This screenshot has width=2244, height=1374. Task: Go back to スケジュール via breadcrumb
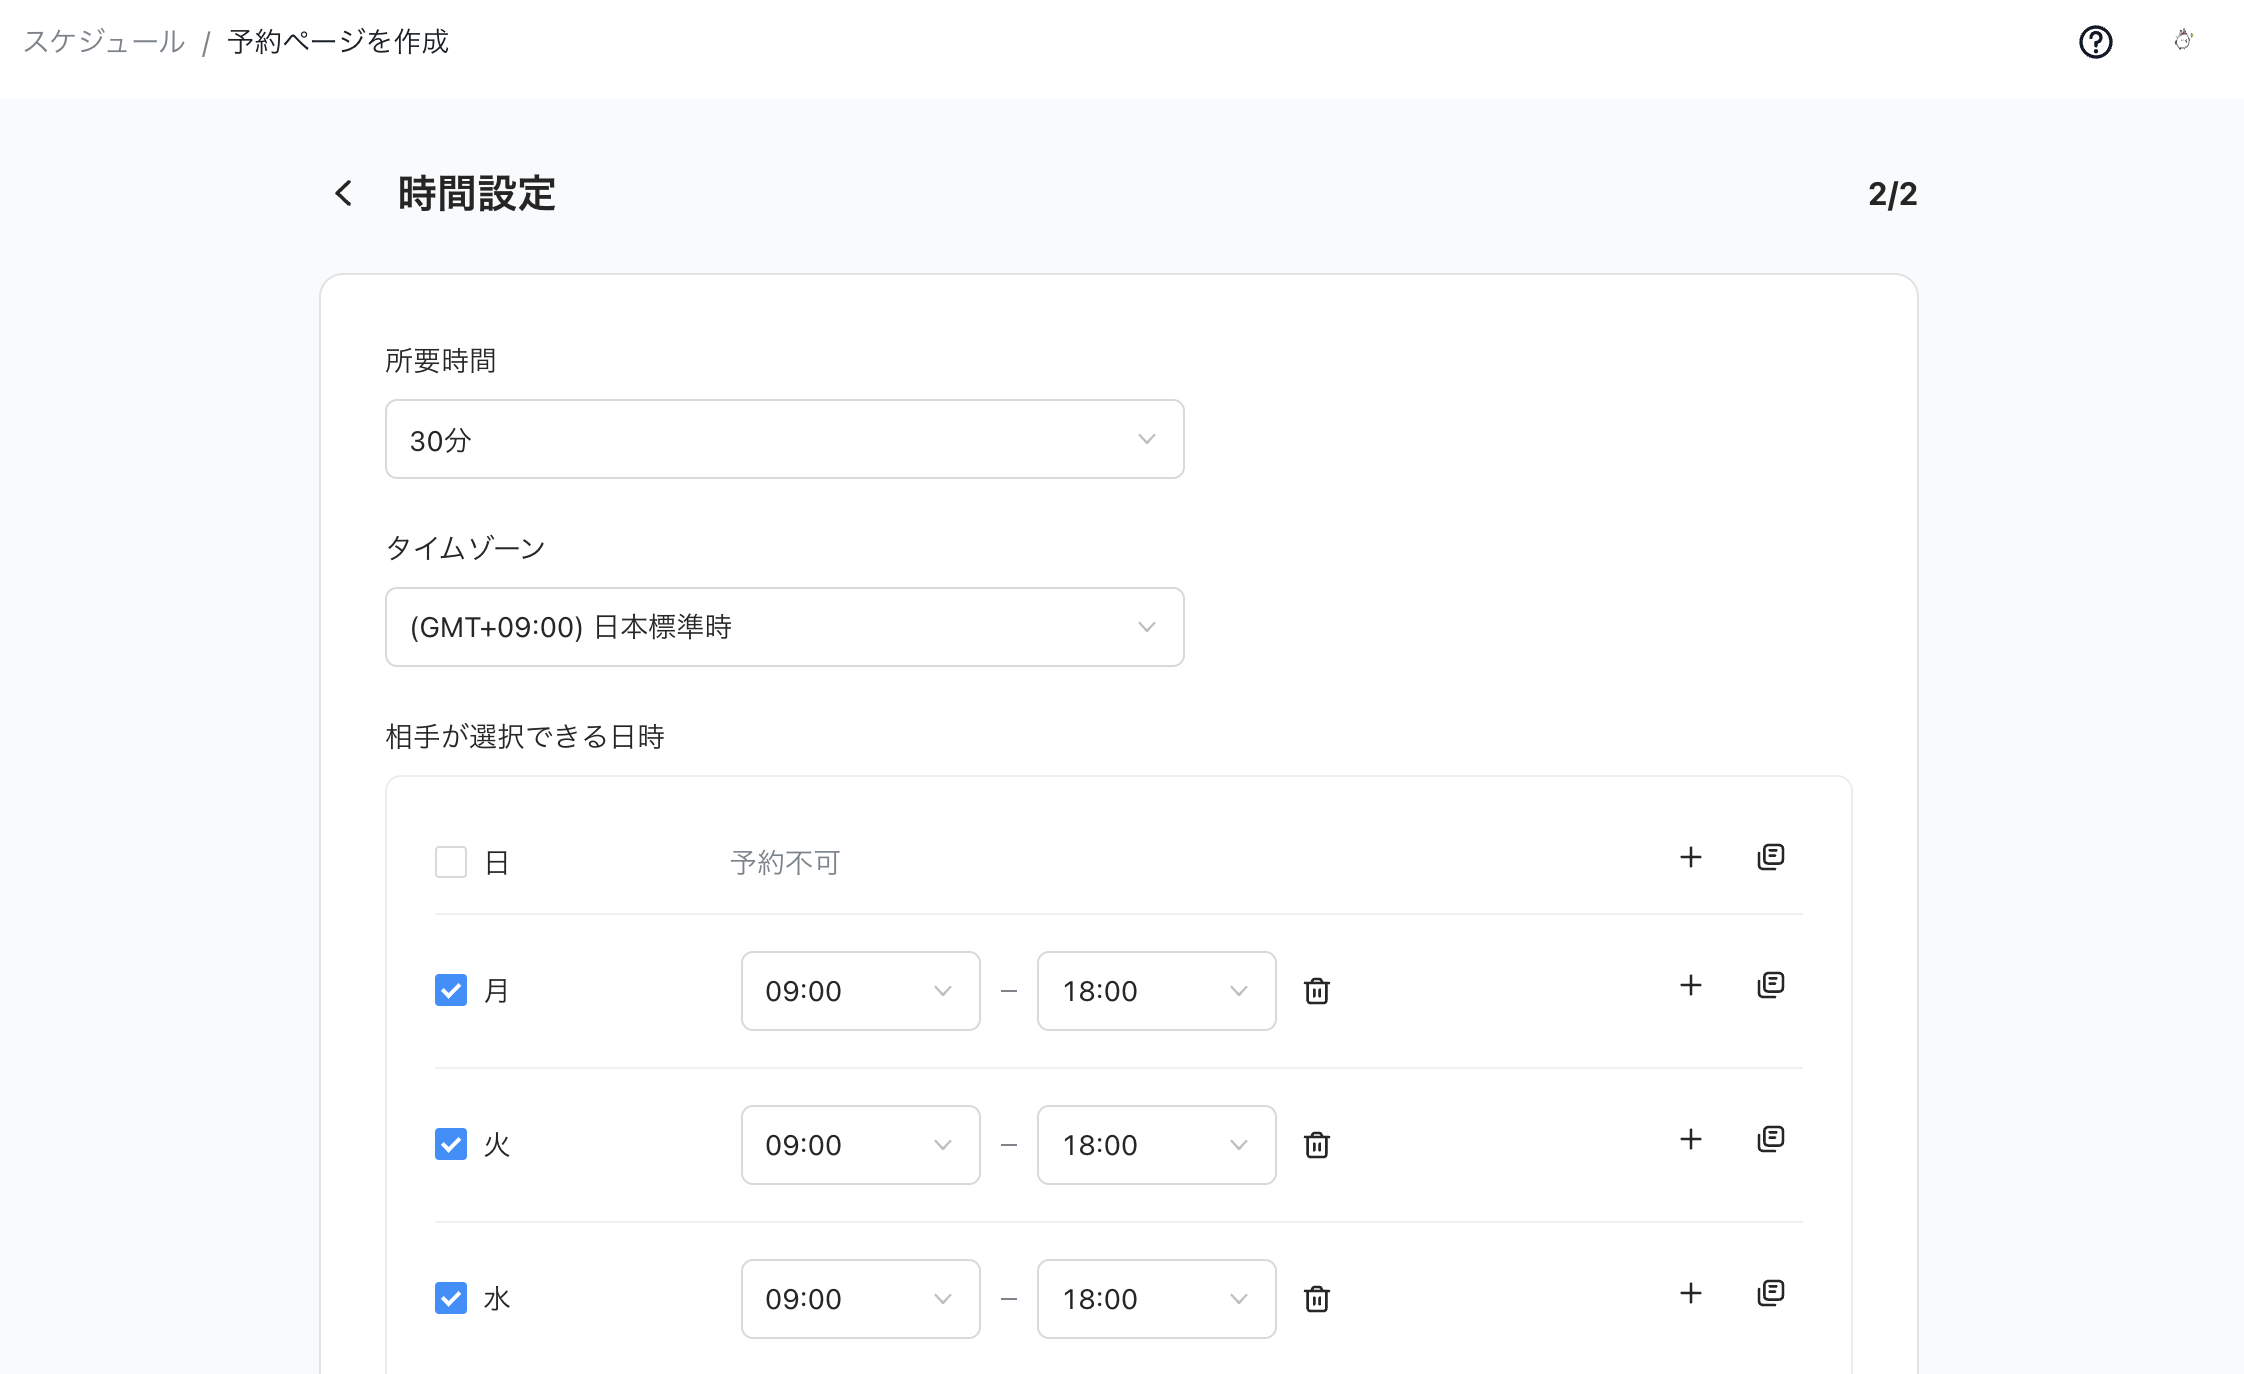tap(101, 41)
